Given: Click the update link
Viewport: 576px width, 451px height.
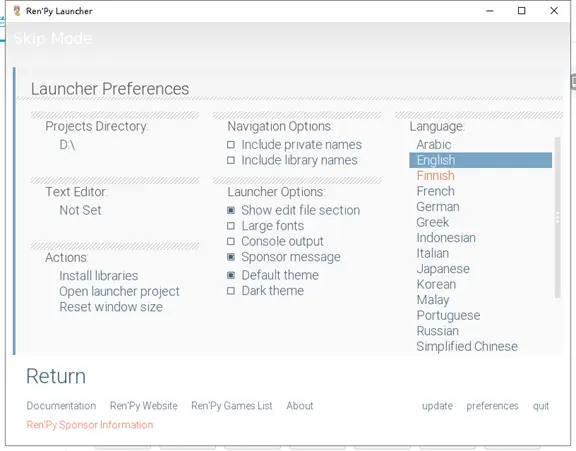Looking at the screenshot, I should tap(437, 406).
